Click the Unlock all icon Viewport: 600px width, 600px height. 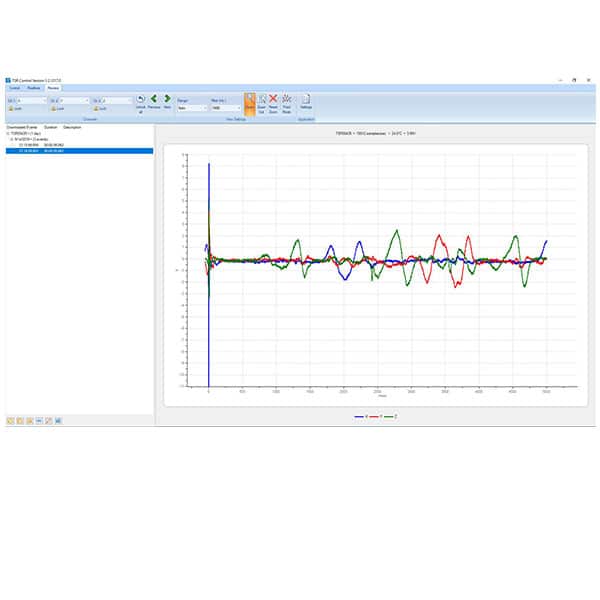tap(141, 102)
